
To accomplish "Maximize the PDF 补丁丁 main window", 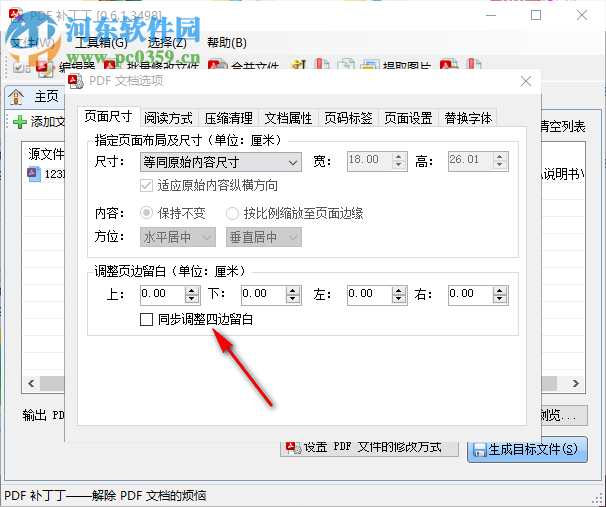I will coord(536,15).
